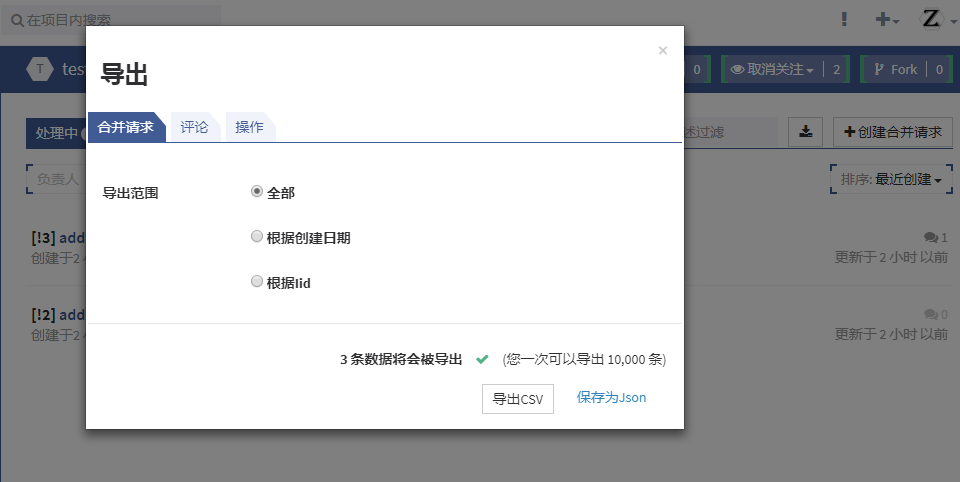960x482 pixels.
Task: Click the exclamation notification icon
Action: (845, 19)
